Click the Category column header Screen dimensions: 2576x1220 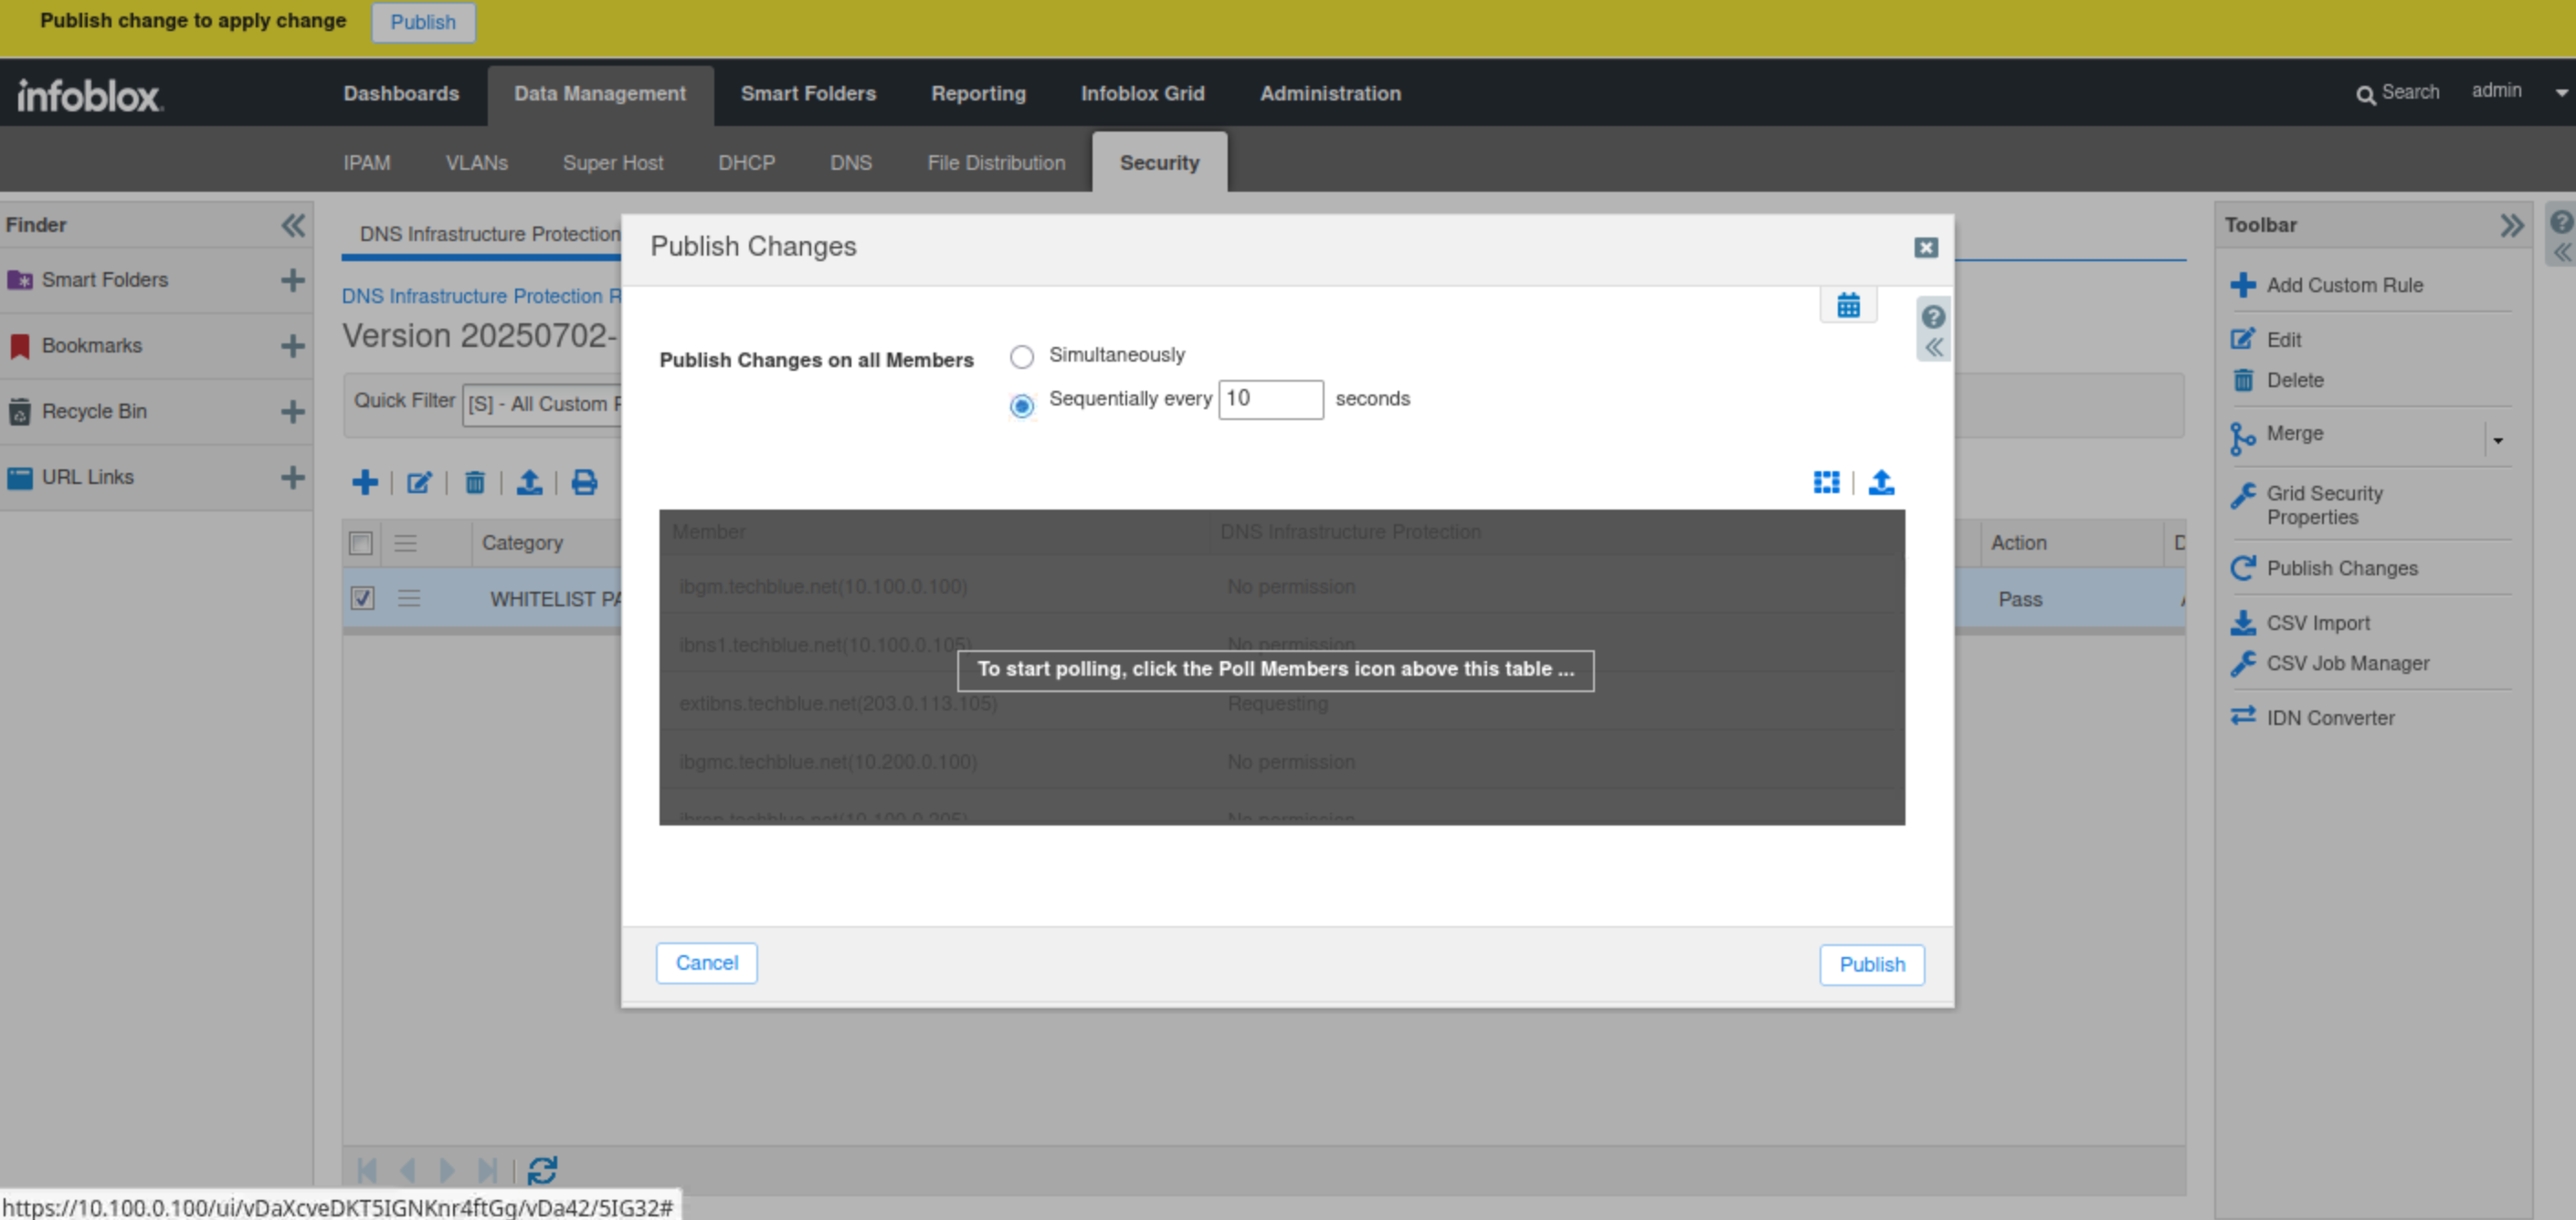(x=522, y=543)
